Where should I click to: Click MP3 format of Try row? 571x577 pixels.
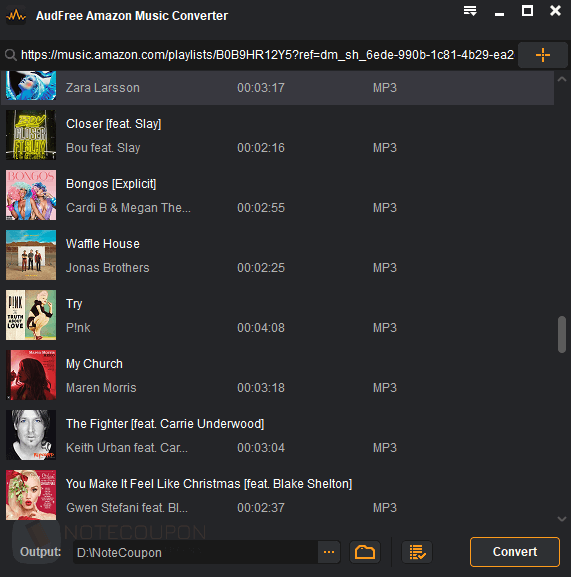tap(385, 328)
